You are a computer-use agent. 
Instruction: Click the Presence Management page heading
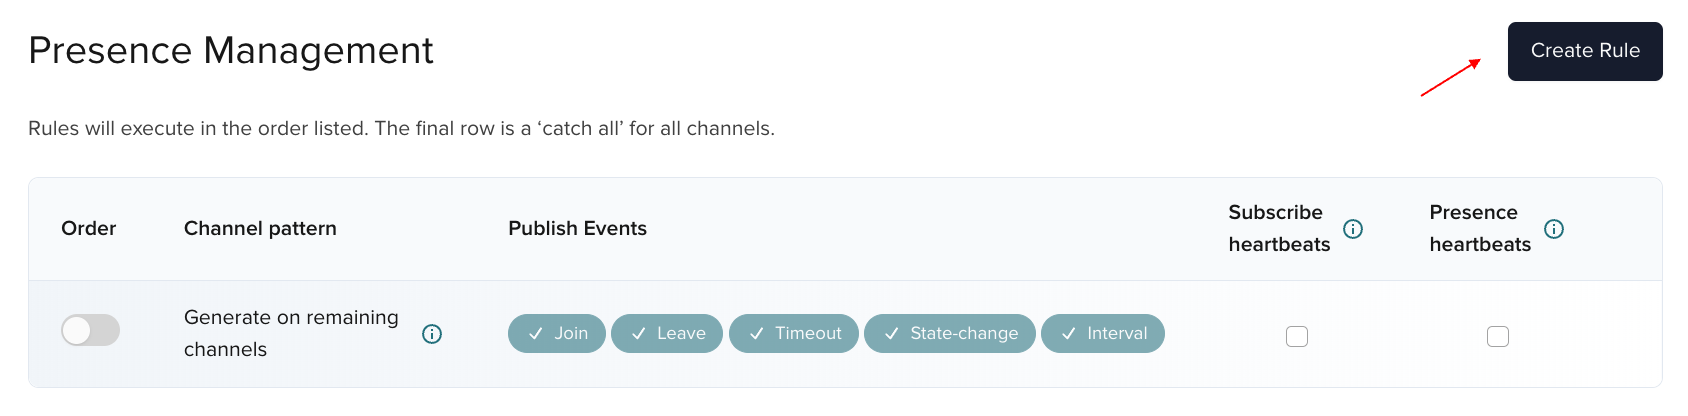pyautogui.click(x=231, y=51)
